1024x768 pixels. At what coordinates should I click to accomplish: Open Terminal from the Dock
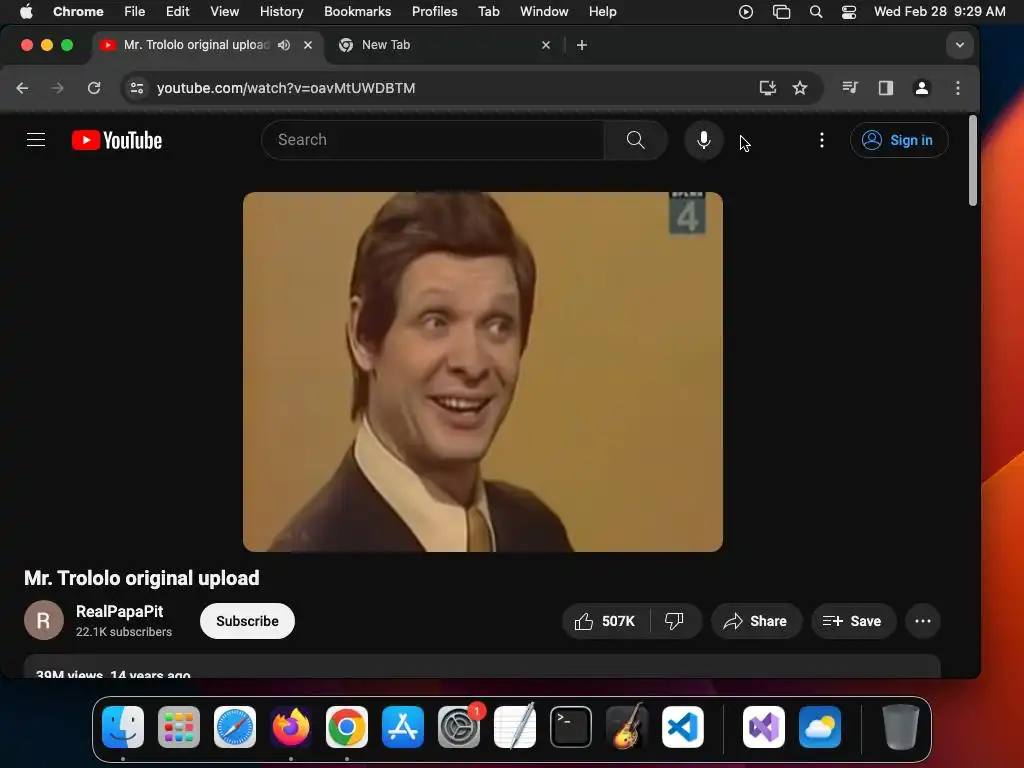[571, 727]
